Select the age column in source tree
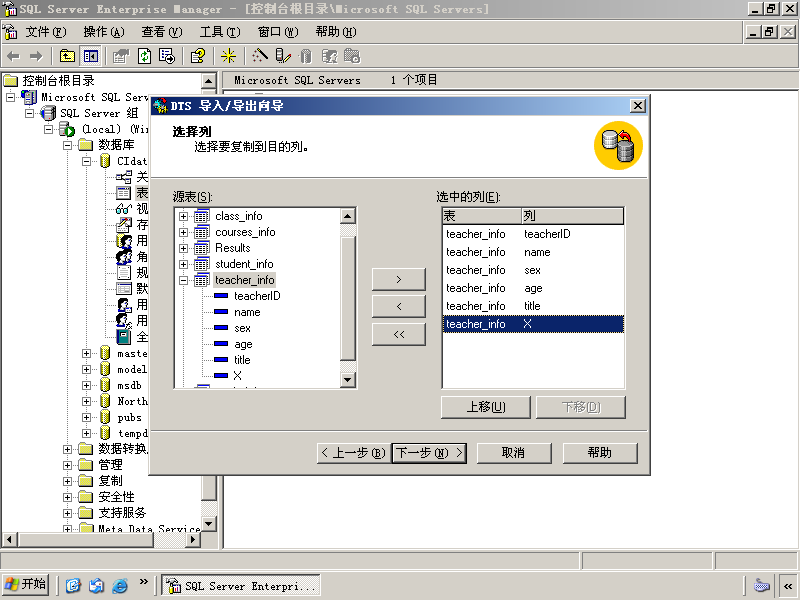This screenshot has height=600, width=800. [243, 344]
